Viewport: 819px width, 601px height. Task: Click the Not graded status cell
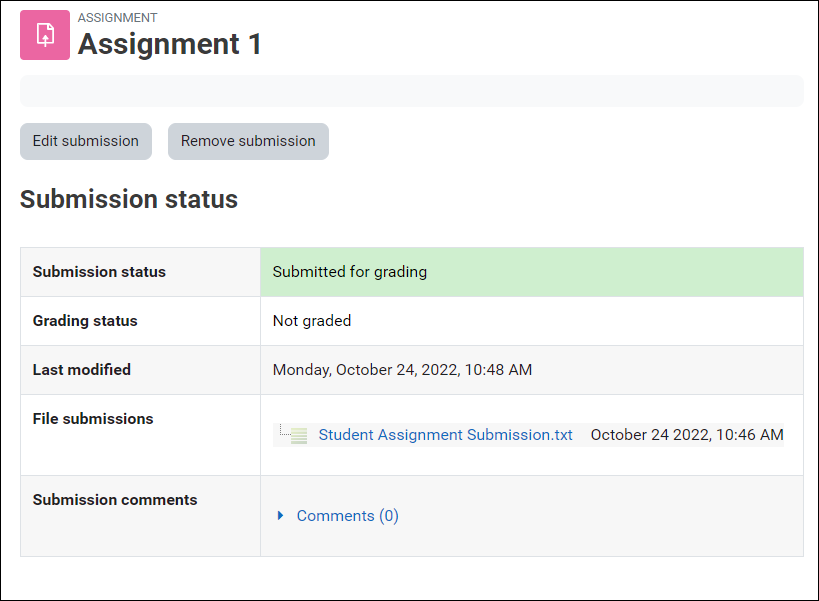[x=312, y=321]
